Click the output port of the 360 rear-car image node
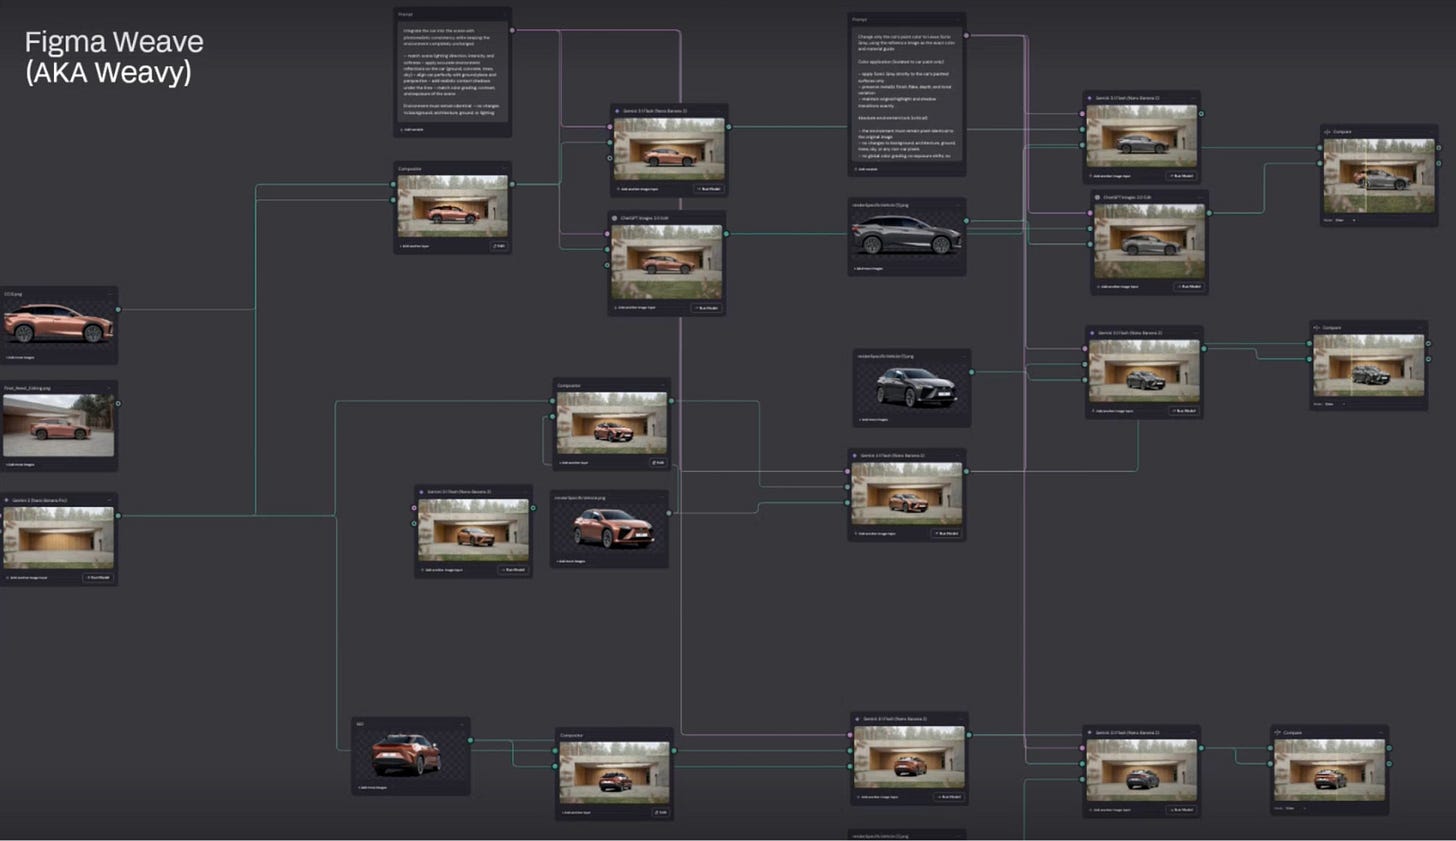The image size is (1456, 841). [x=470, y=740]
